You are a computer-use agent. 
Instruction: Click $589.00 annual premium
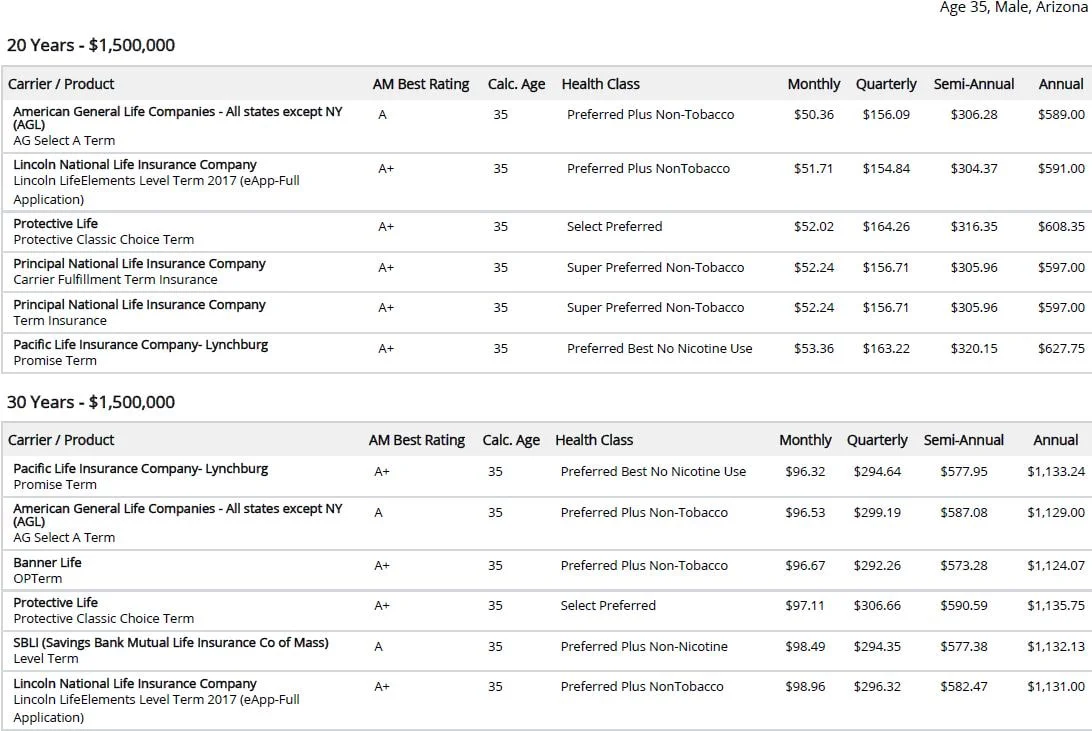click(x=1061, y=114)
